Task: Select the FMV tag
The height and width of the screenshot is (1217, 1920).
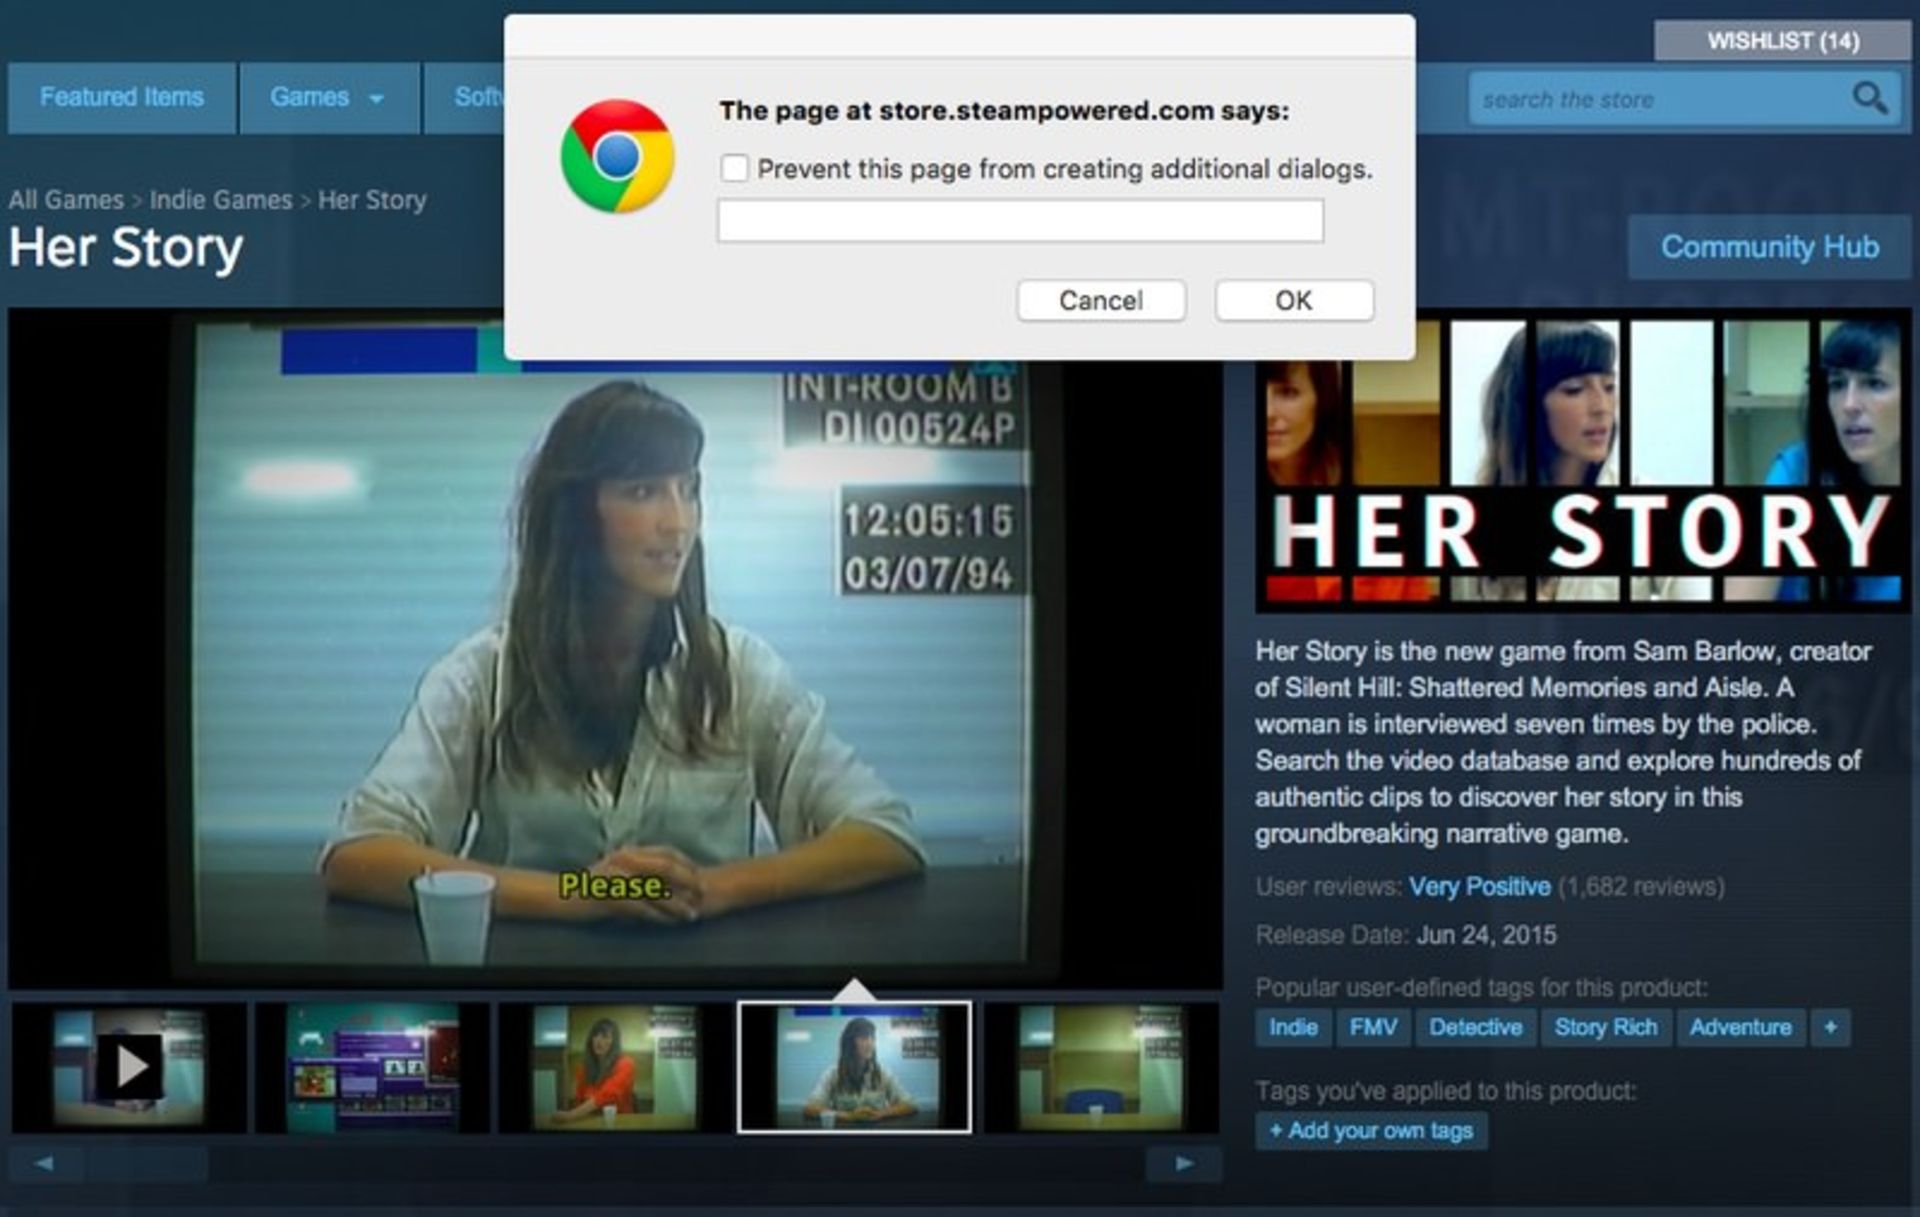Action: click(x=1373, y=1027)
